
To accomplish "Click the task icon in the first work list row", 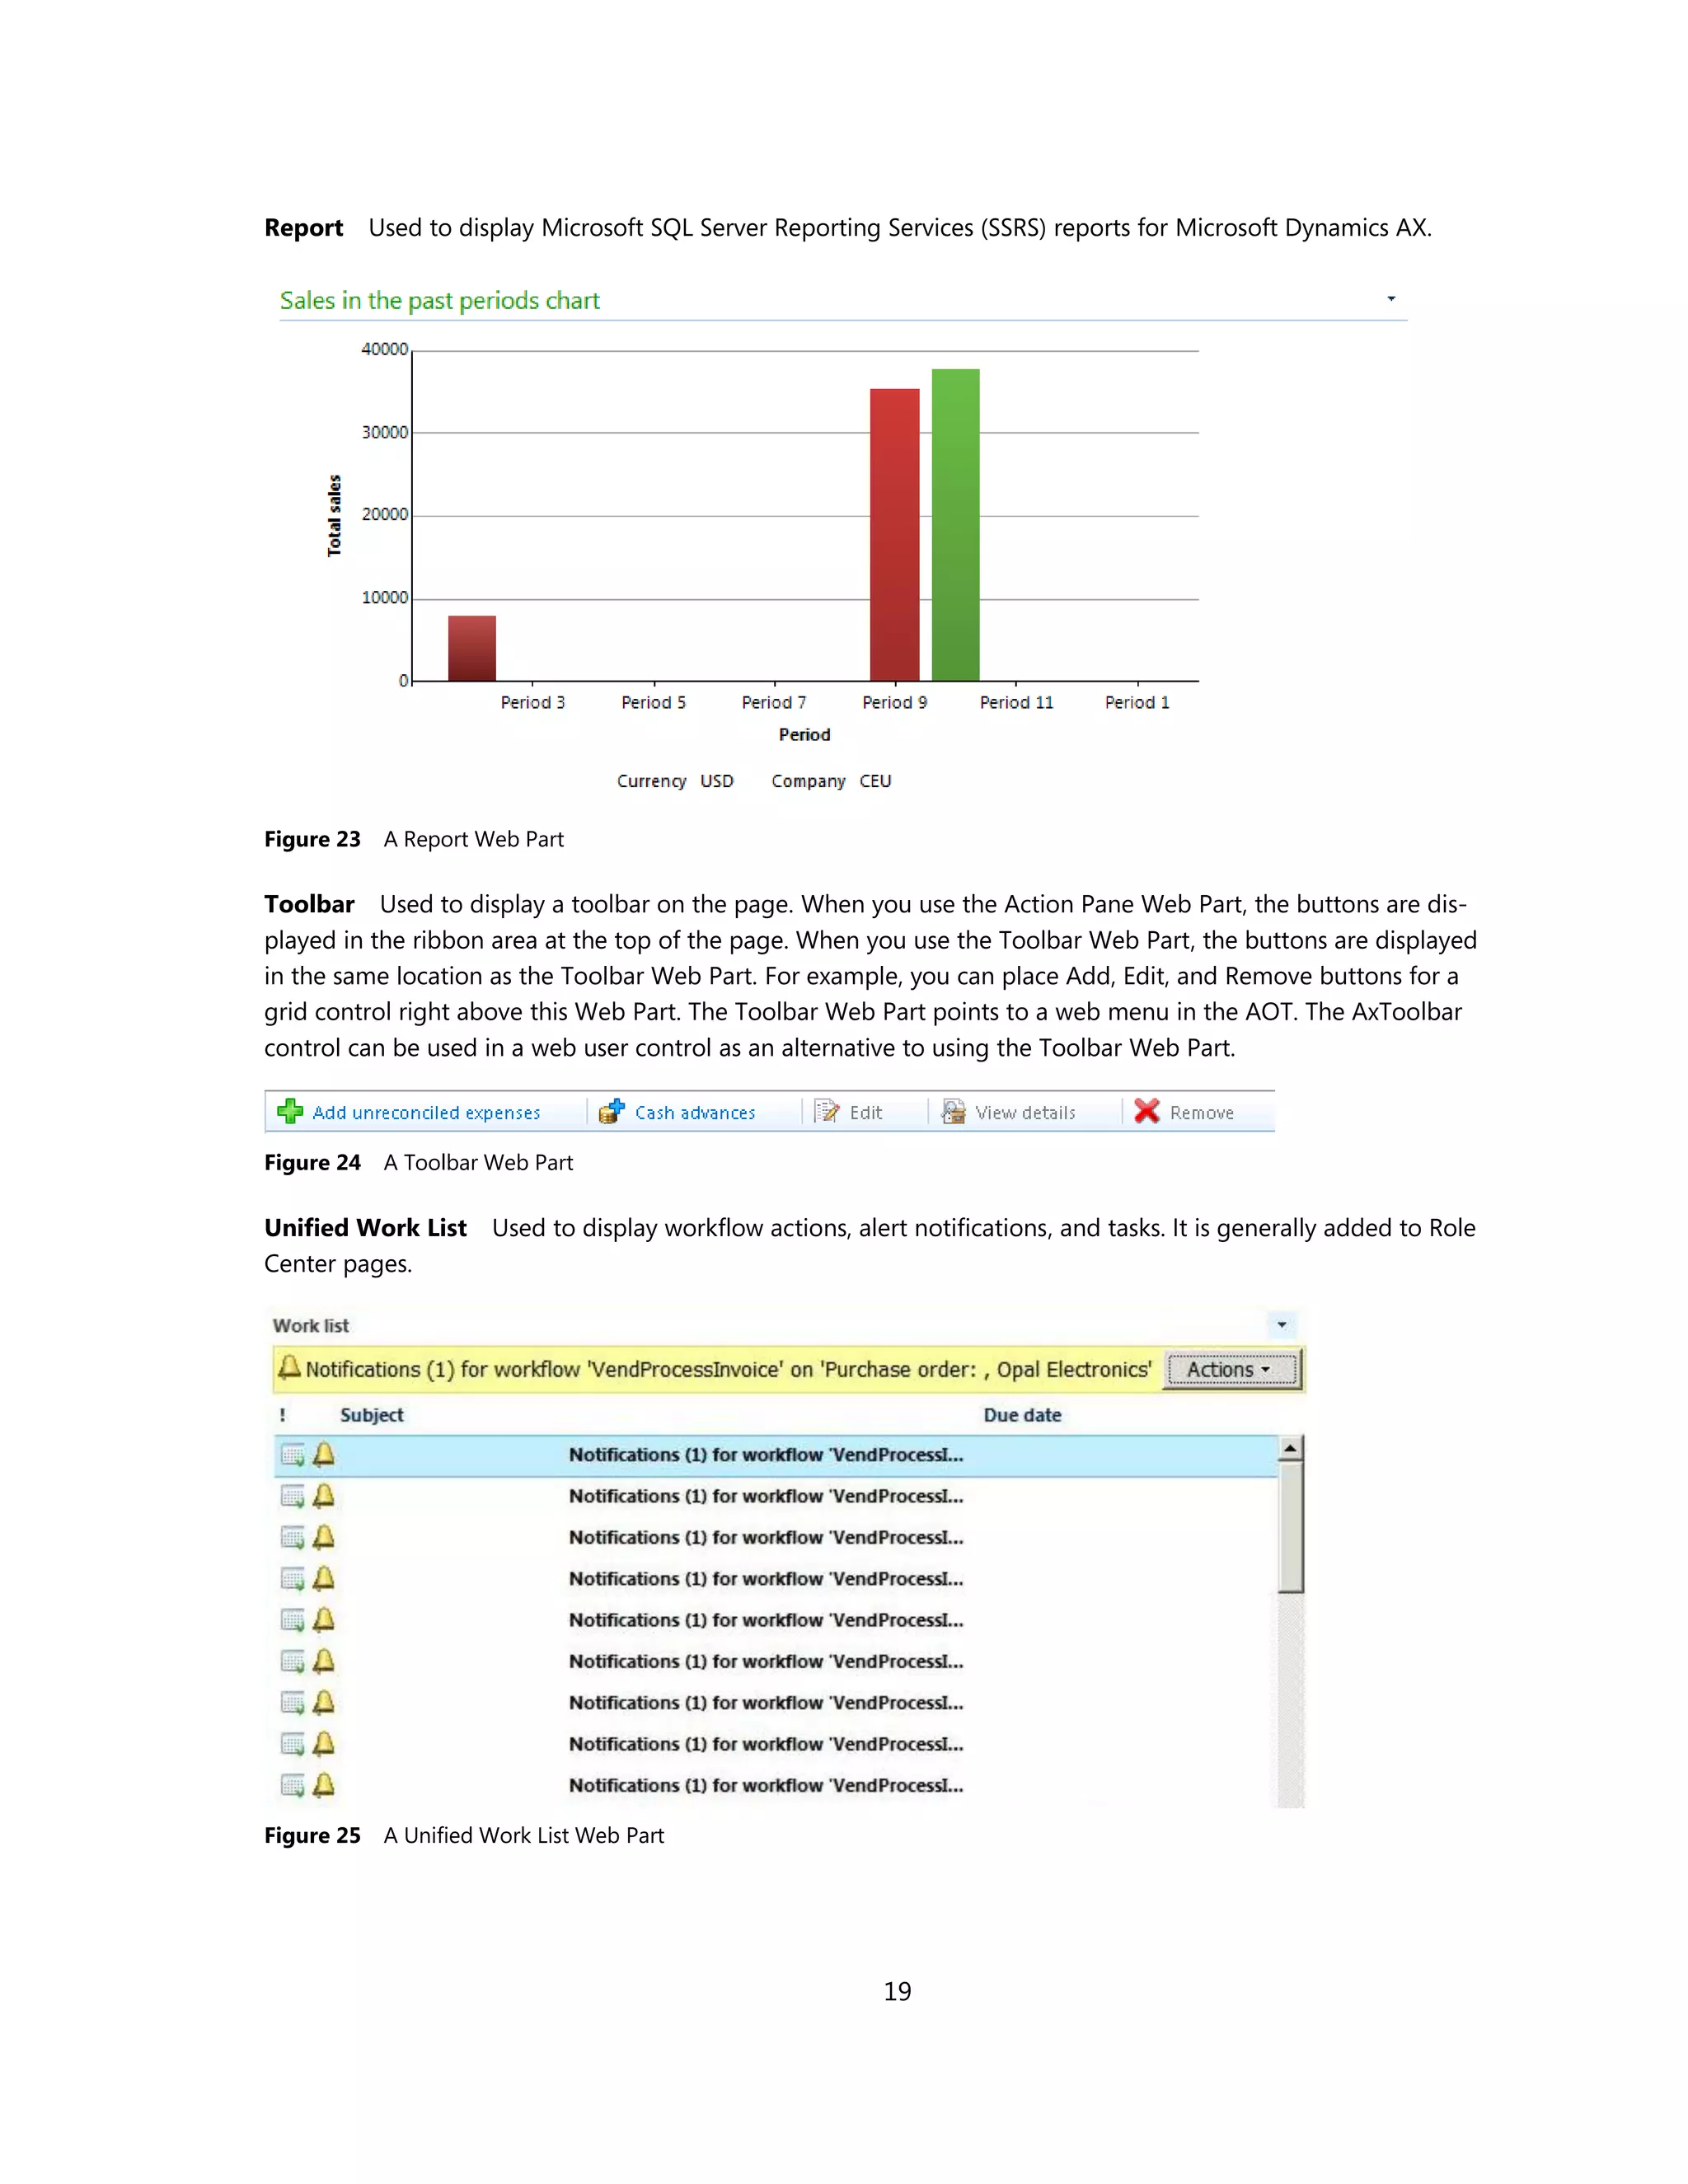I will 292,1455.
